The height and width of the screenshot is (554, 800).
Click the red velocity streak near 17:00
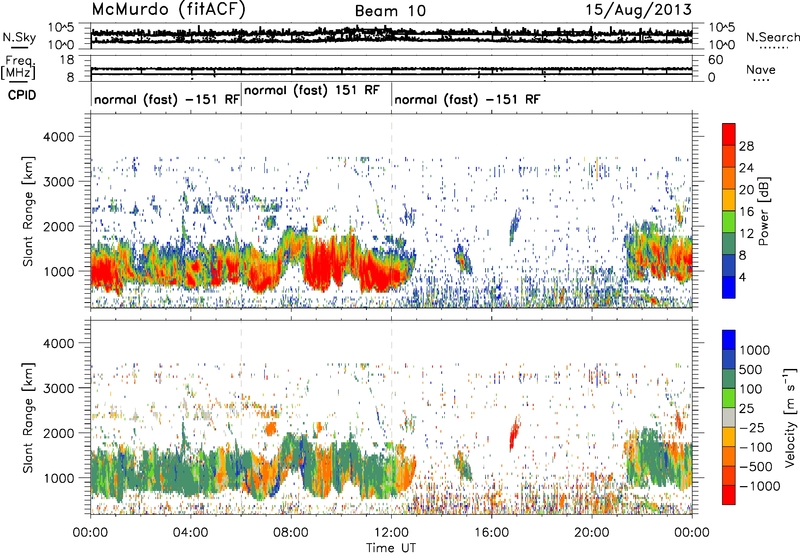(514, 433)
